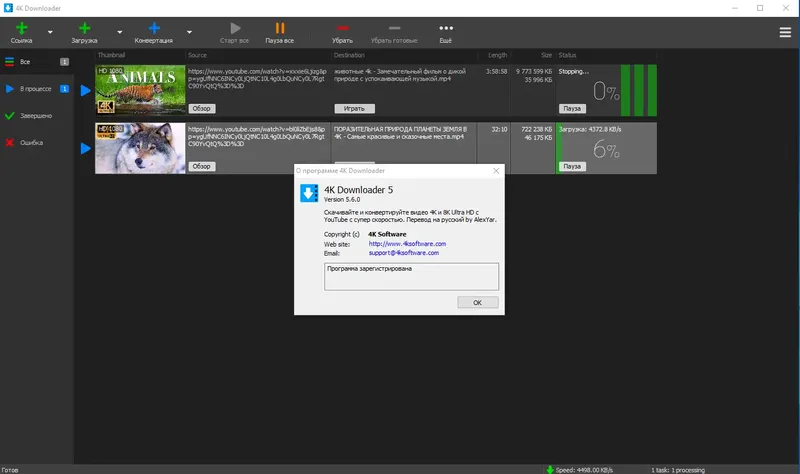Open the http://www.4ksoftware.com link

tap(407, 244)
